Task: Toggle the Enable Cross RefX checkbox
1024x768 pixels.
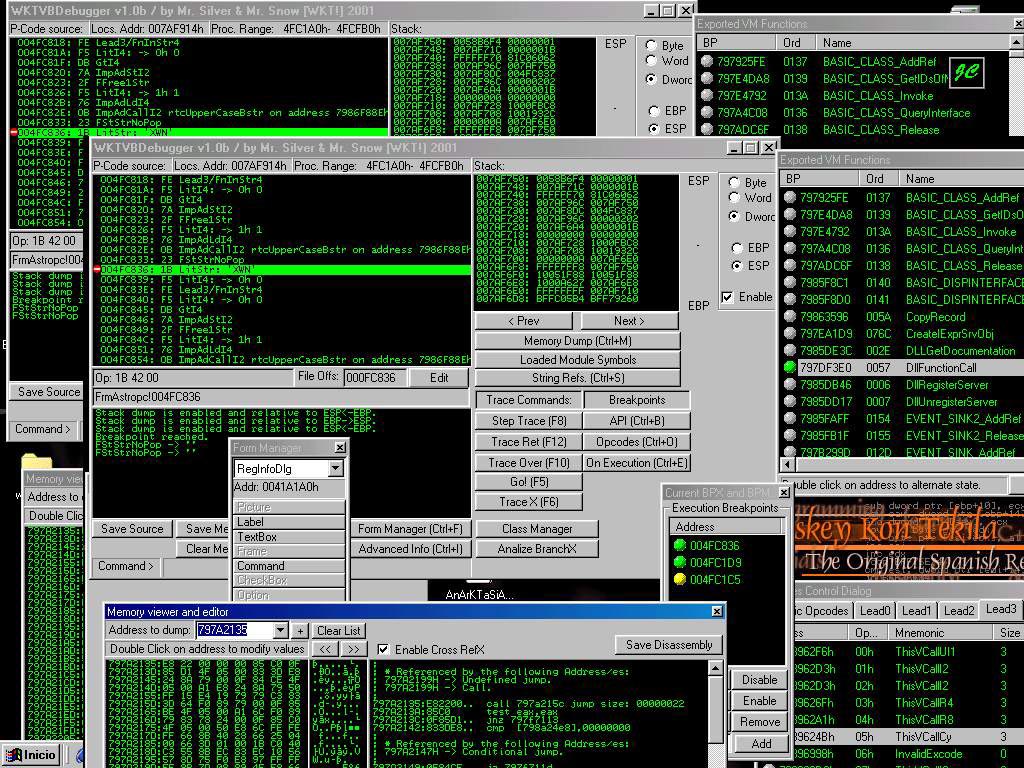Action: pos(384,650)
